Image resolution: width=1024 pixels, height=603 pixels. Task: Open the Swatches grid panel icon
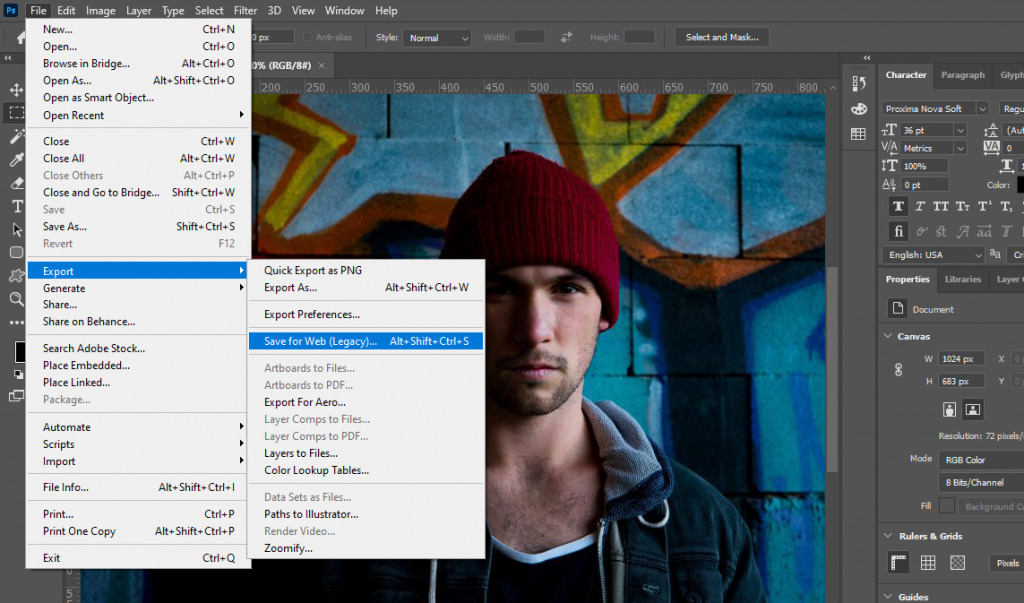[859, 134]
